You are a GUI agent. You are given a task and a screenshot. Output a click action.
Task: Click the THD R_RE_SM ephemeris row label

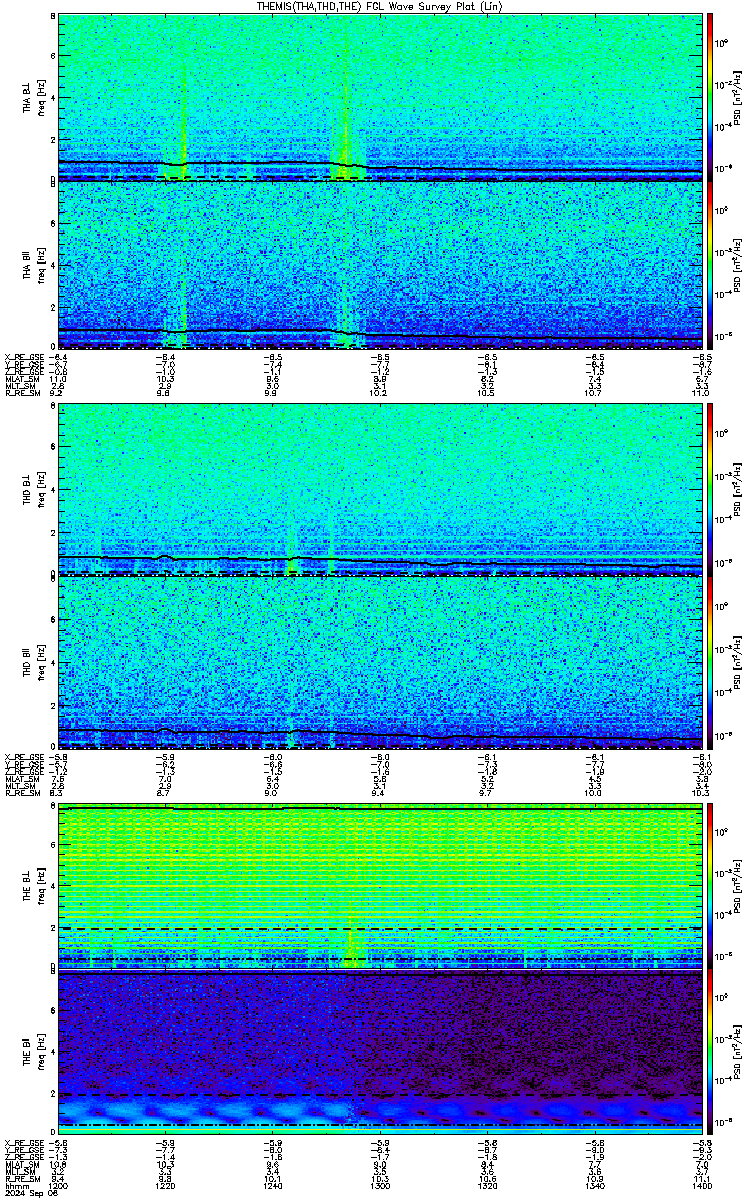(x=20, y=792)
